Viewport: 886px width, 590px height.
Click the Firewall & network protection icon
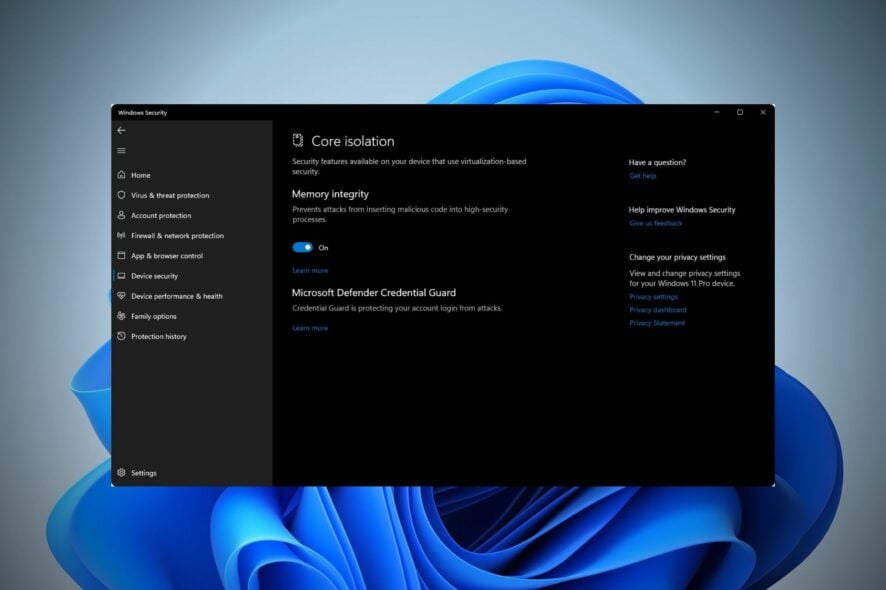coord(121,236)
